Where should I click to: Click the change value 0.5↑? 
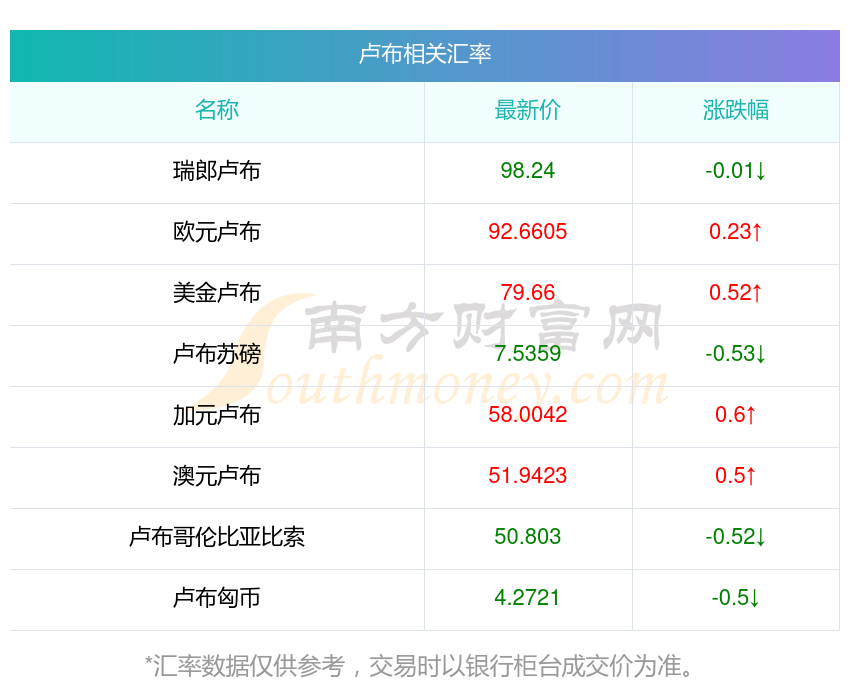(736, 476)
